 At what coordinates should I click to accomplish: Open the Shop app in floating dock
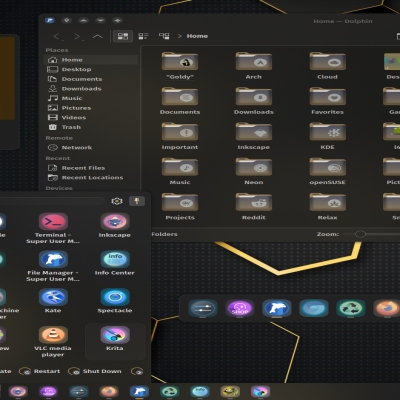tap(240, 308)
